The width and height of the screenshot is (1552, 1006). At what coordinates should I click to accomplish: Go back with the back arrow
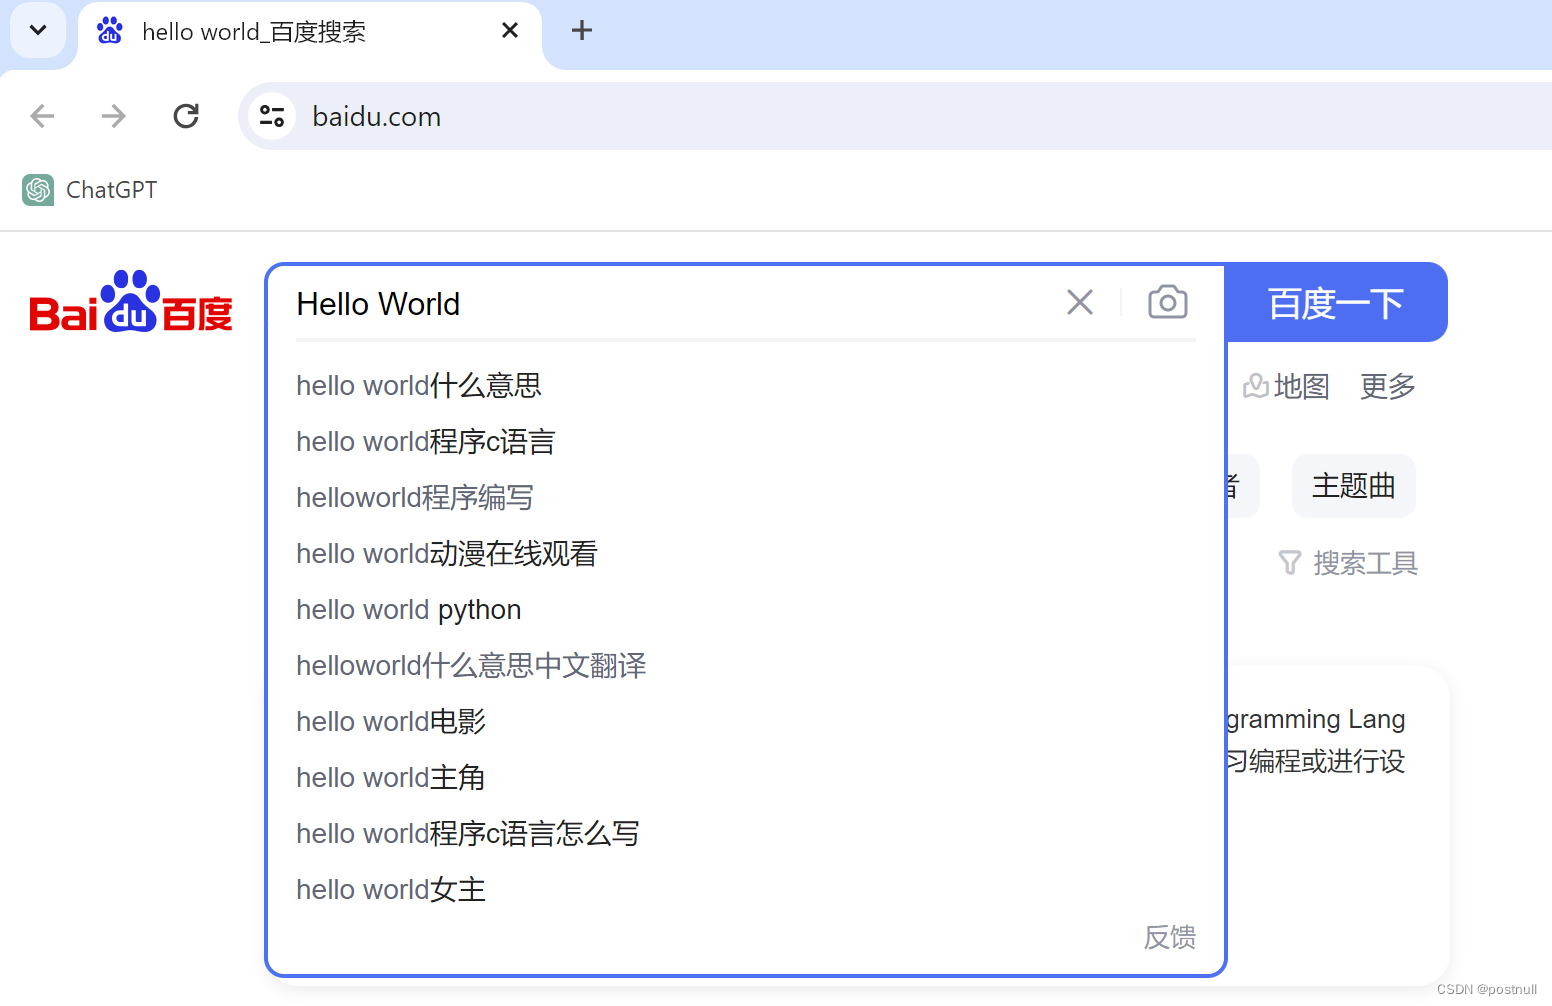tap(42, 116)
